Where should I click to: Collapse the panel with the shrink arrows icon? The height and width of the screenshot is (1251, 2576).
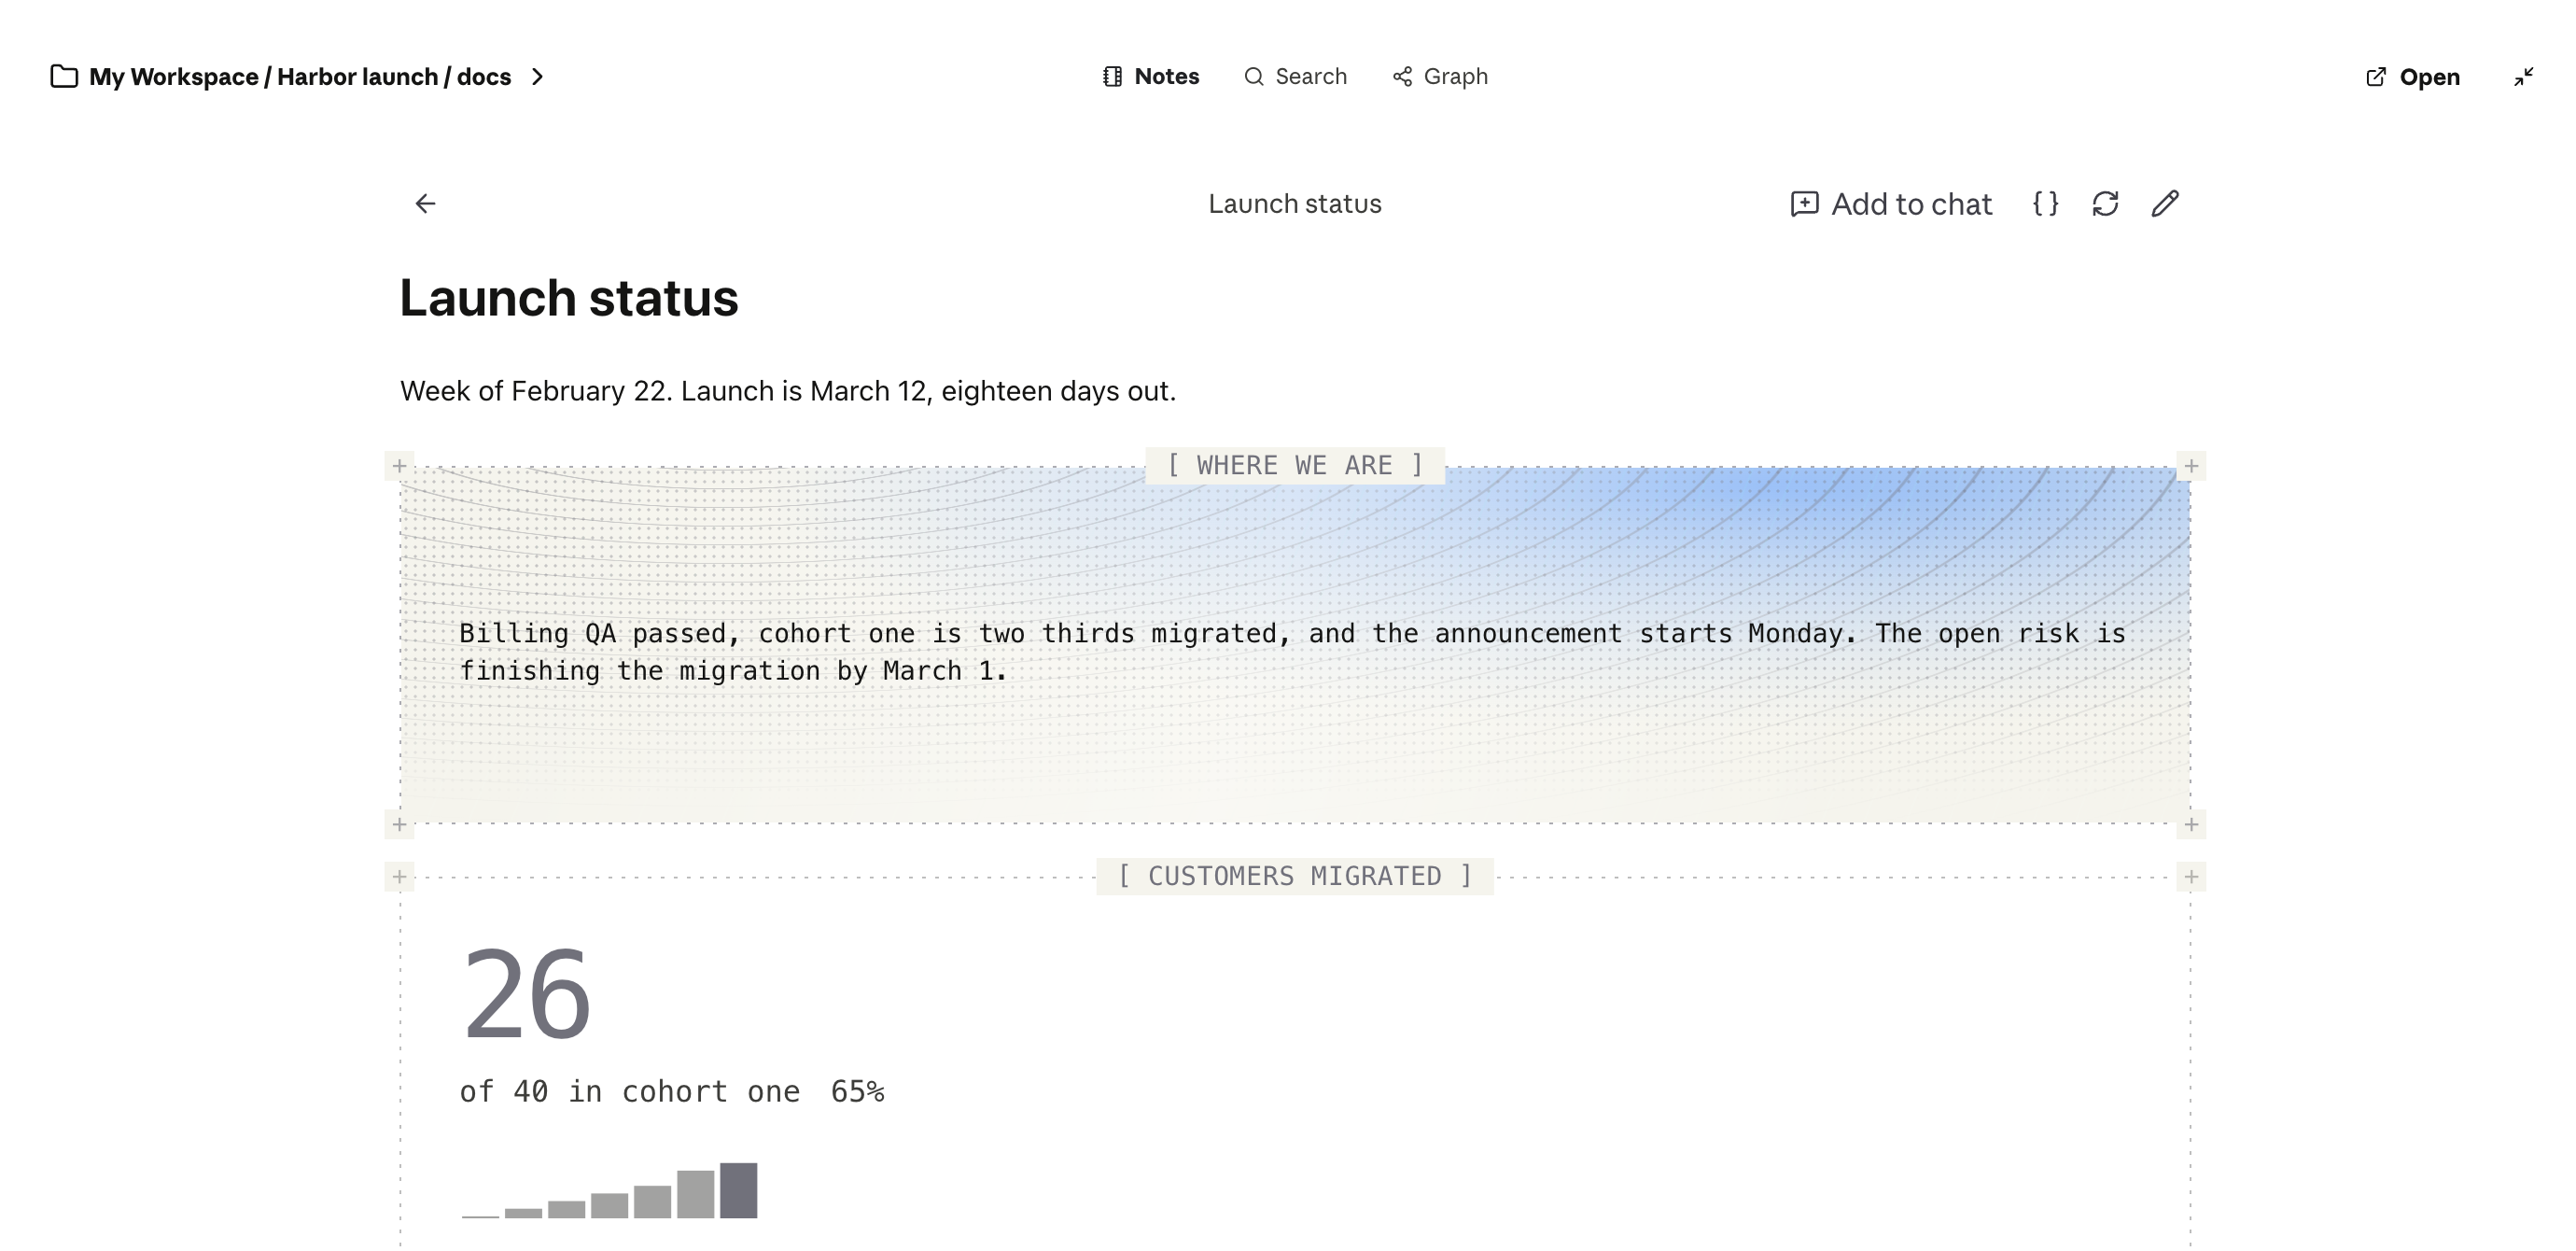coord(2523,77)
